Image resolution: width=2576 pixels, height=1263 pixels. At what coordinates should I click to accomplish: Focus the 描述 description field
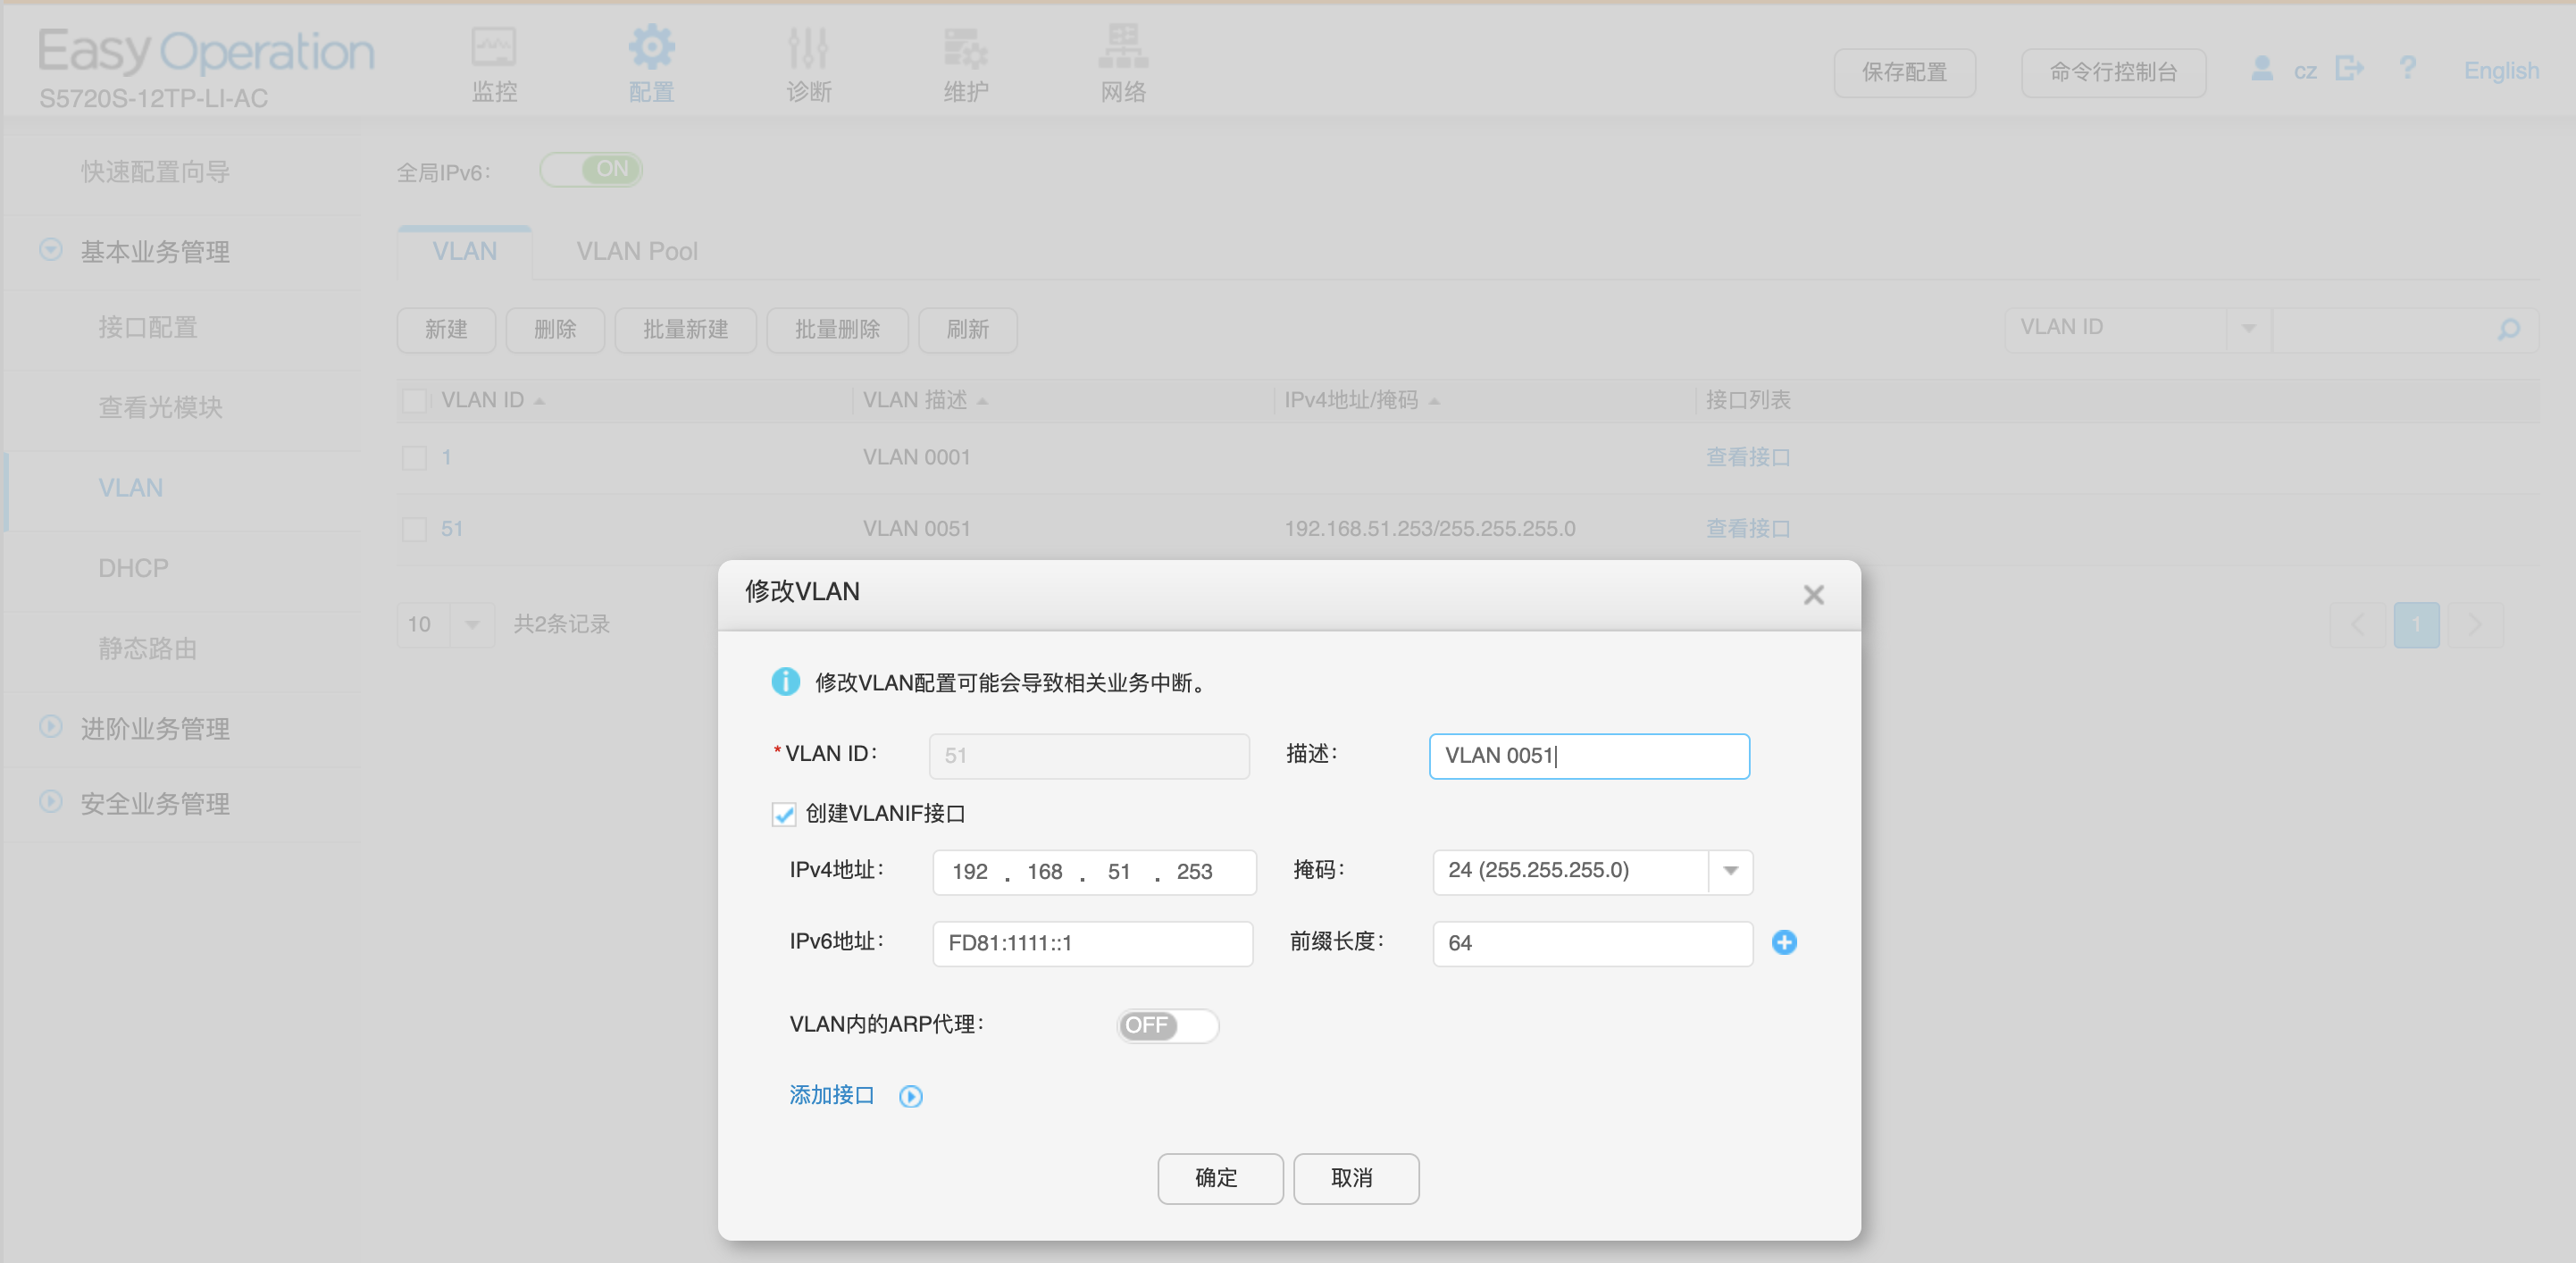click(x=1589, y=756)
